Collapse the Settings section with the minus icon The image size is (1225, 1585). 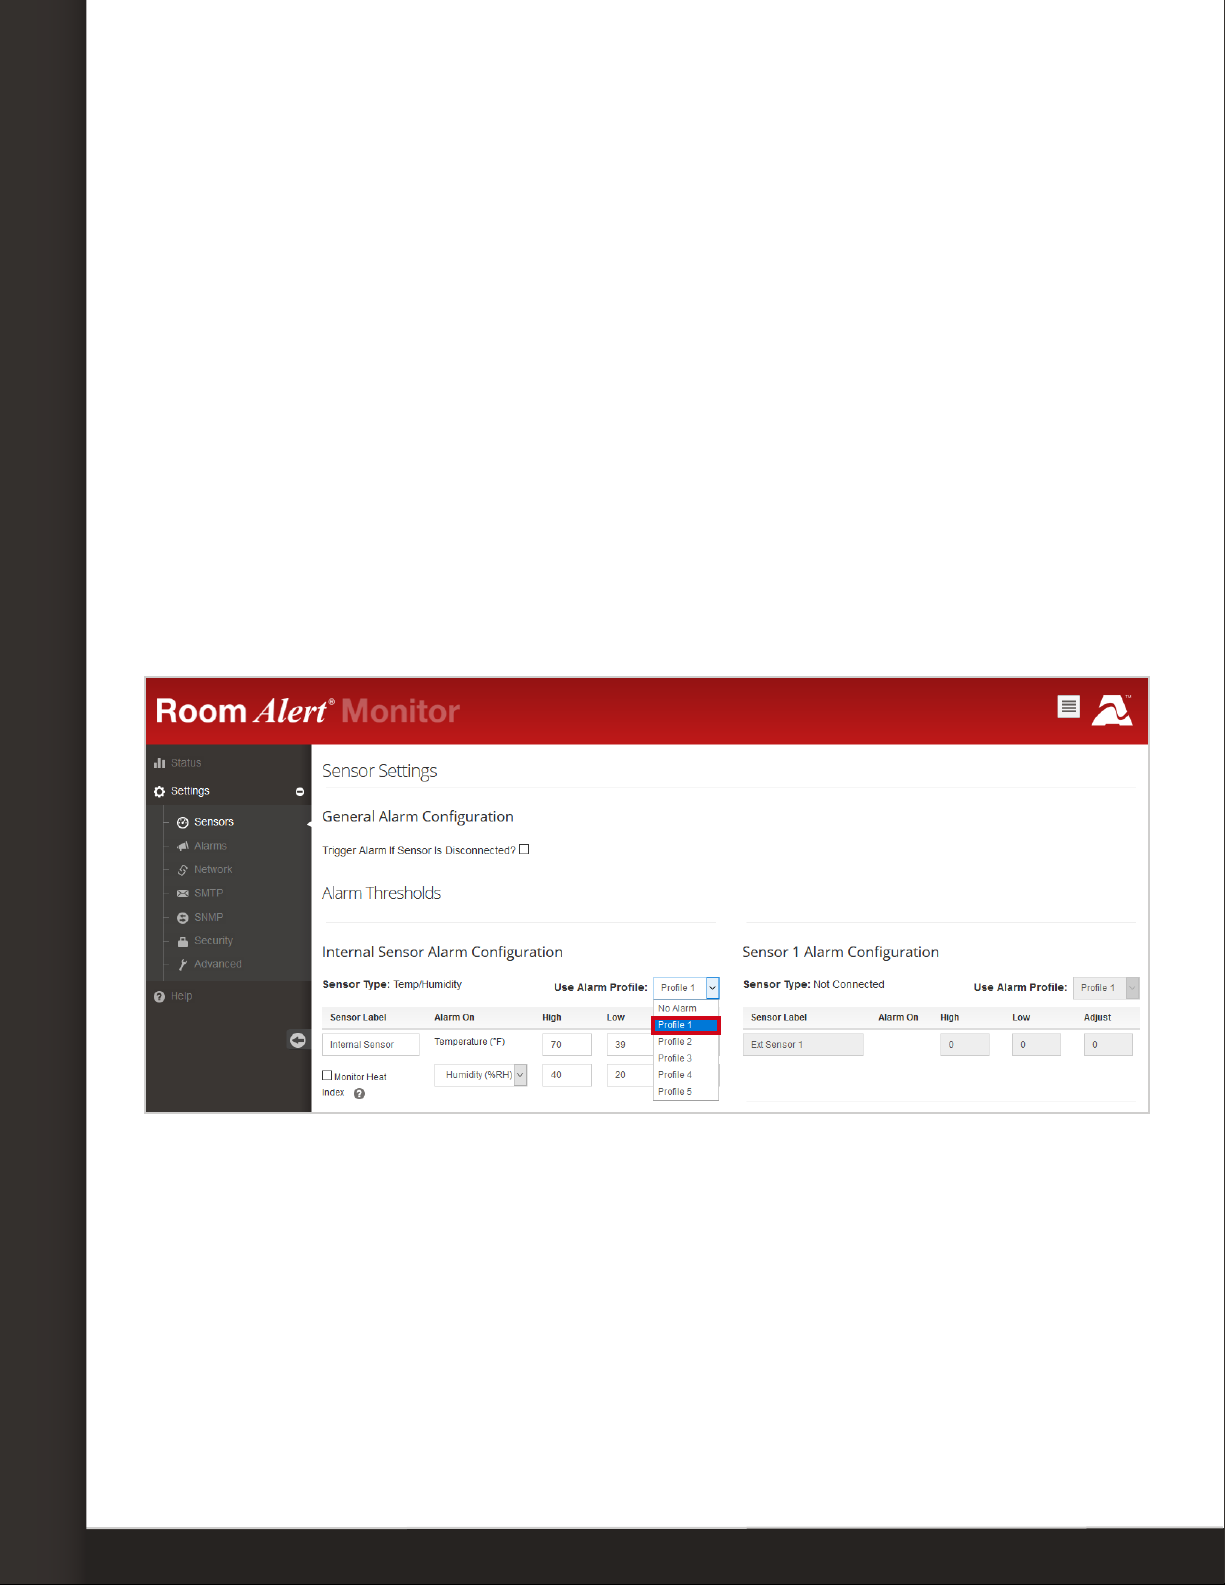(x=300, y=792)
